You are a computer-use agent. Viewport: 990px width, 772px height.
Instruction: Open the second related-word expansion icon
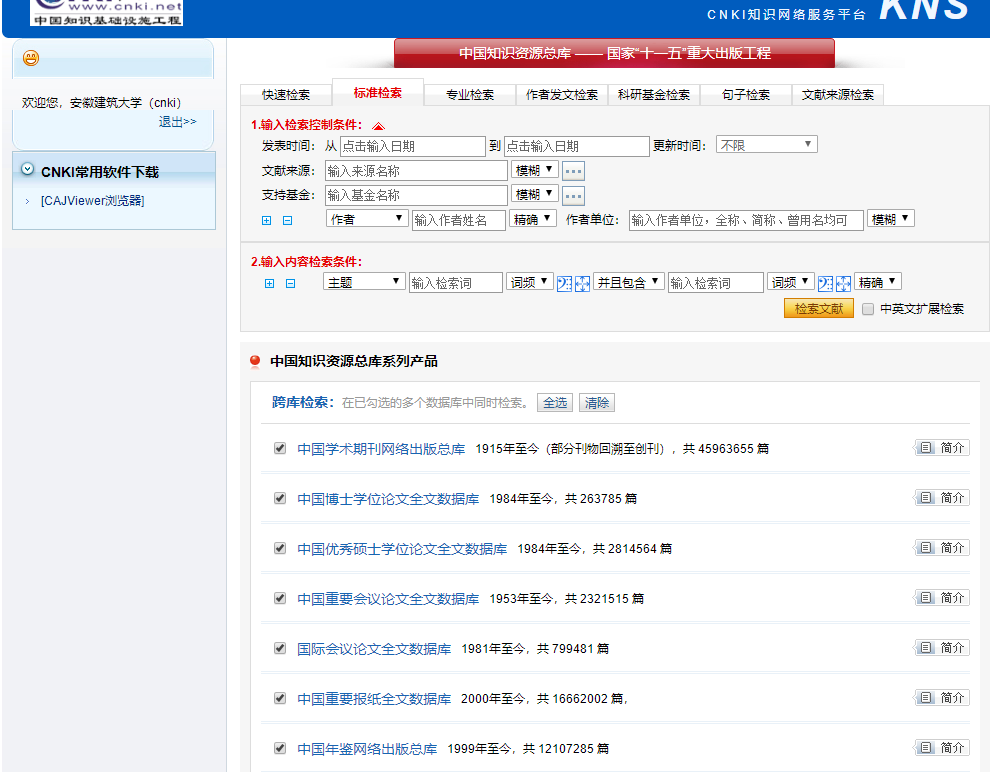[x=843, y=283]
